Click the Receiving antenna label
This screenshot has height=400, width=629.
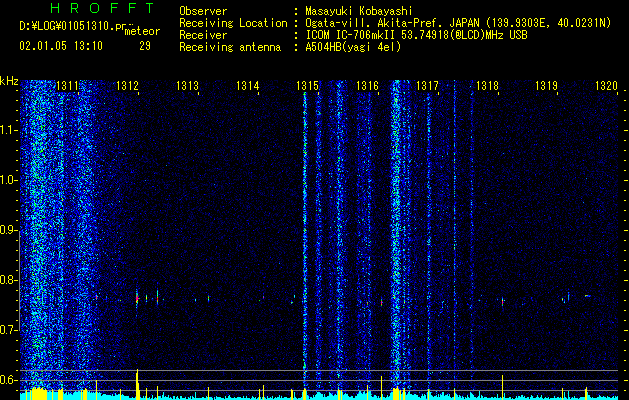tap(230, 47)
